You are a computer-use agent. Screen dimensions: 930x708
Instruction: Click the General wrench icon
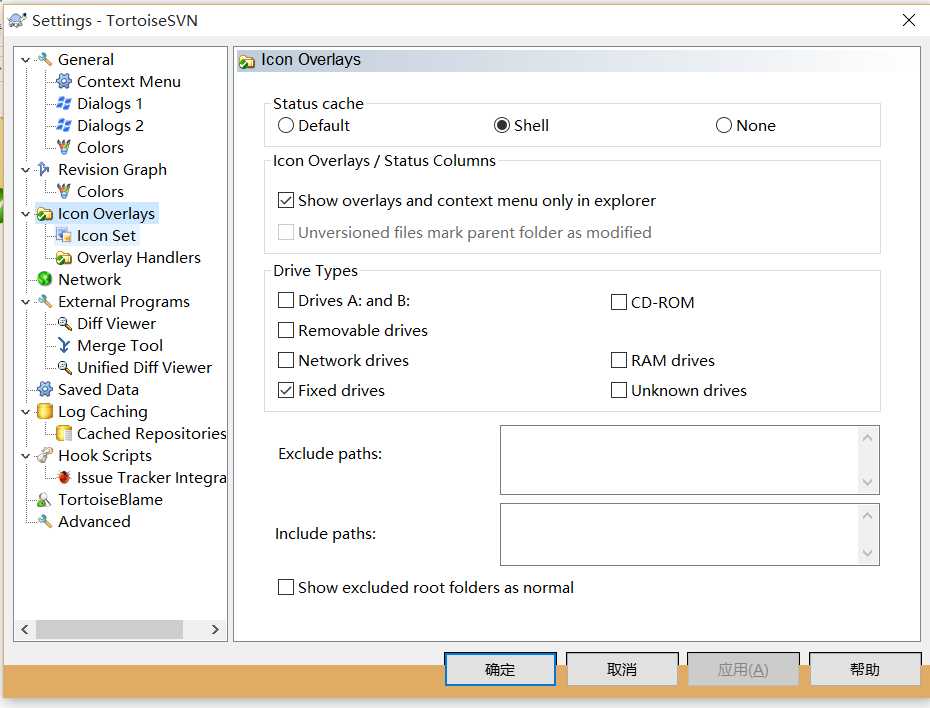pyautogui.click(x=45, y=59)
